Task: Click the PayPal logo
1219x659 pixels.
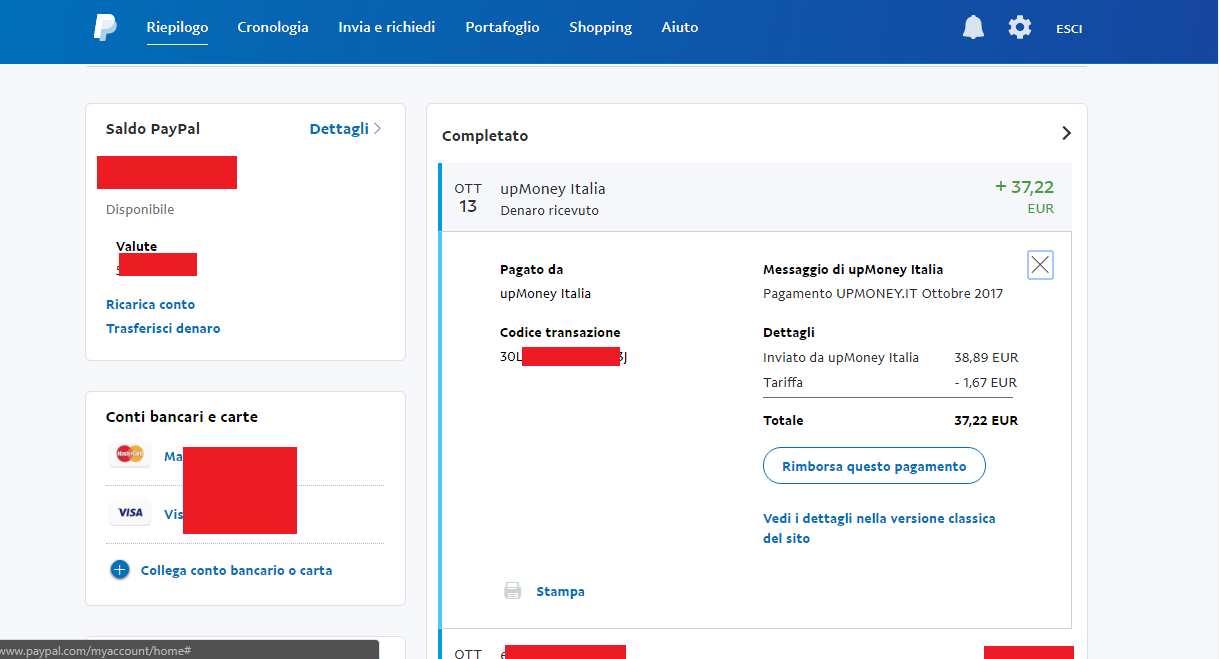Action: (x=105, y=28)
